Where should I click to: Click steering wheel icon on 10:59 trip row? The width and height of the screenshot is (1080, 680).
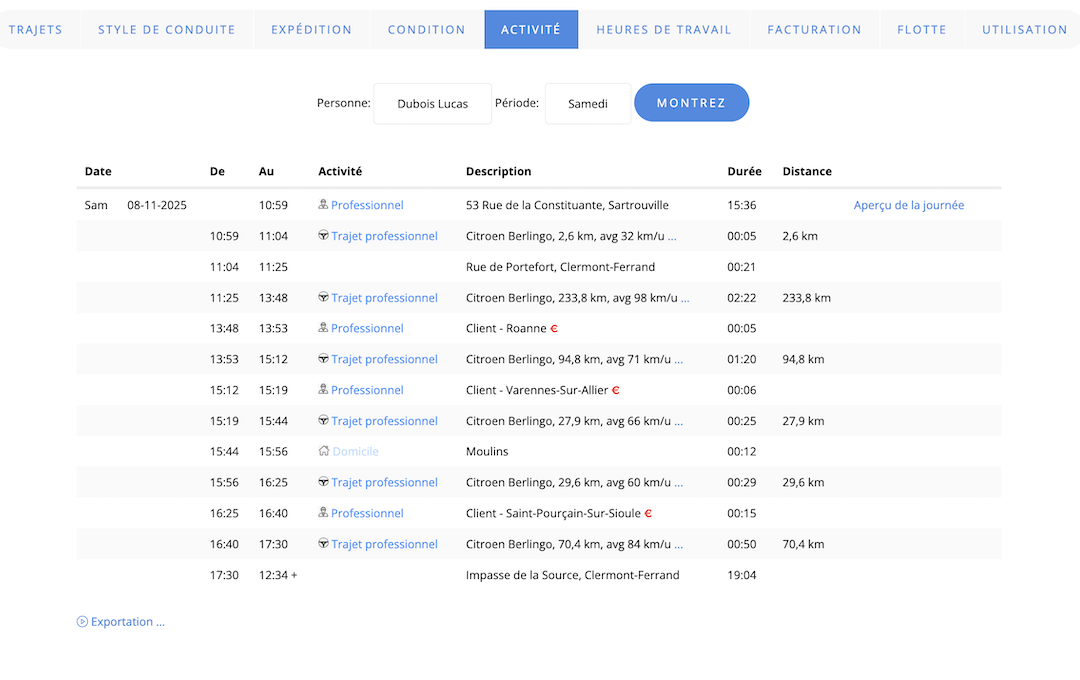[324, 236]
